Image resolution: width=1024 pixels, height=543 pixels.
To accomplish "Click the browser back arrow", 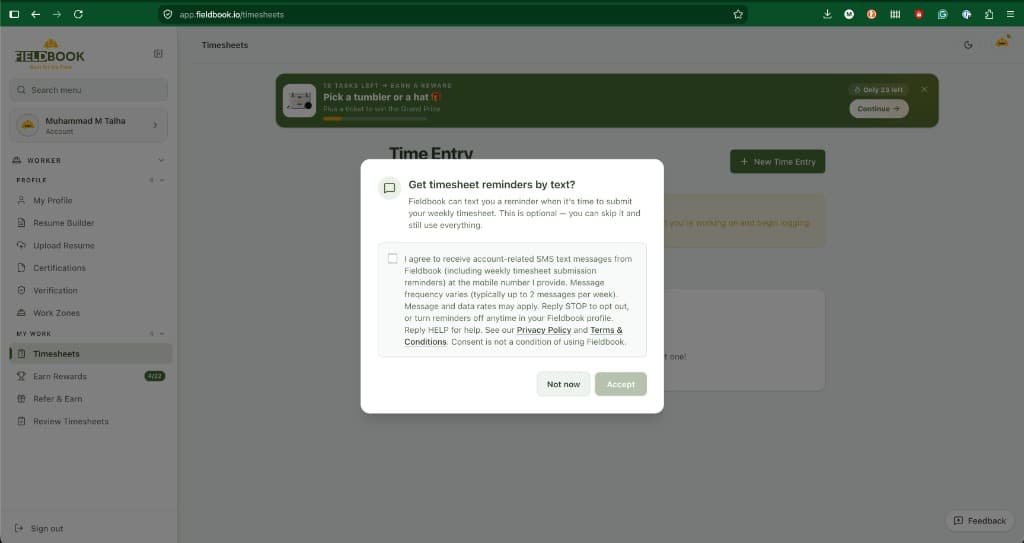I will pos(36,14).
